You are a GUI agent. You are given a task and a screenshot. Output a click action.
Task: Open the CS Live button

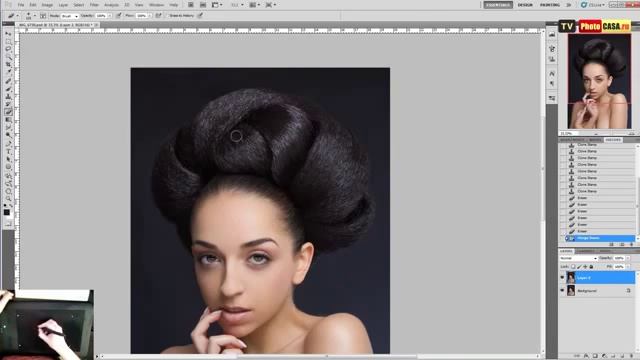(x=593, y=5)
